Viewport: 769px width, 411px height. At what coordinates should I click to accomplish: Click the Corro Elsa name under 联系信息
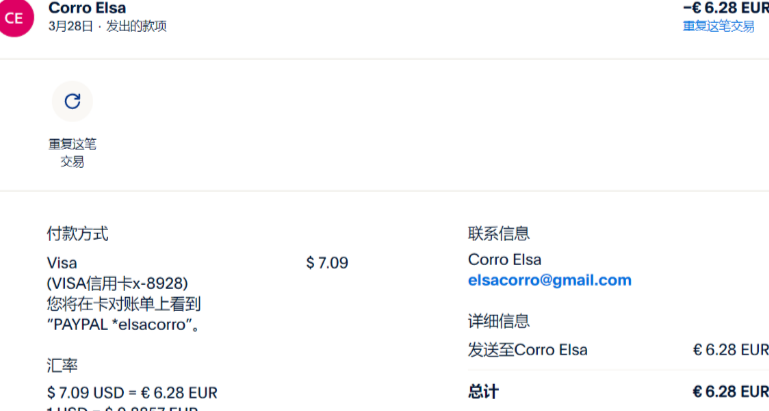pyautogui.click(x=505, y=259)
